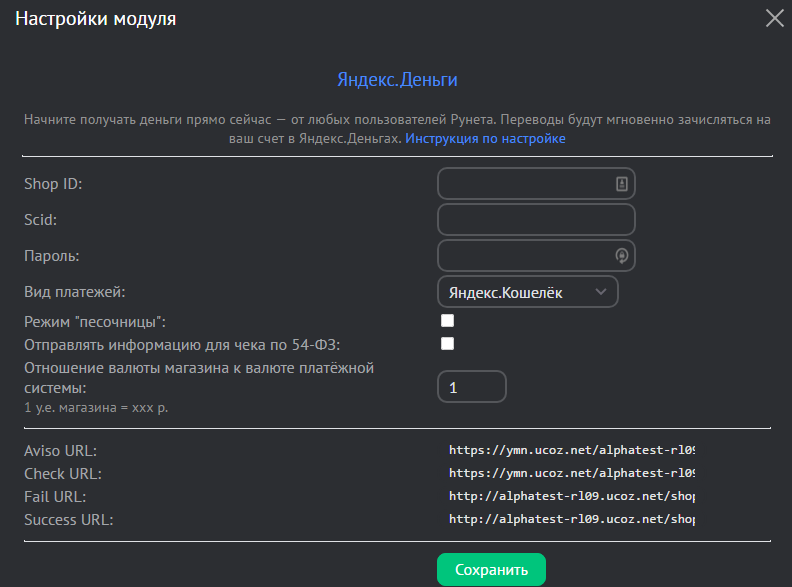Click into the Scid text field

click(x=536, y=220)
